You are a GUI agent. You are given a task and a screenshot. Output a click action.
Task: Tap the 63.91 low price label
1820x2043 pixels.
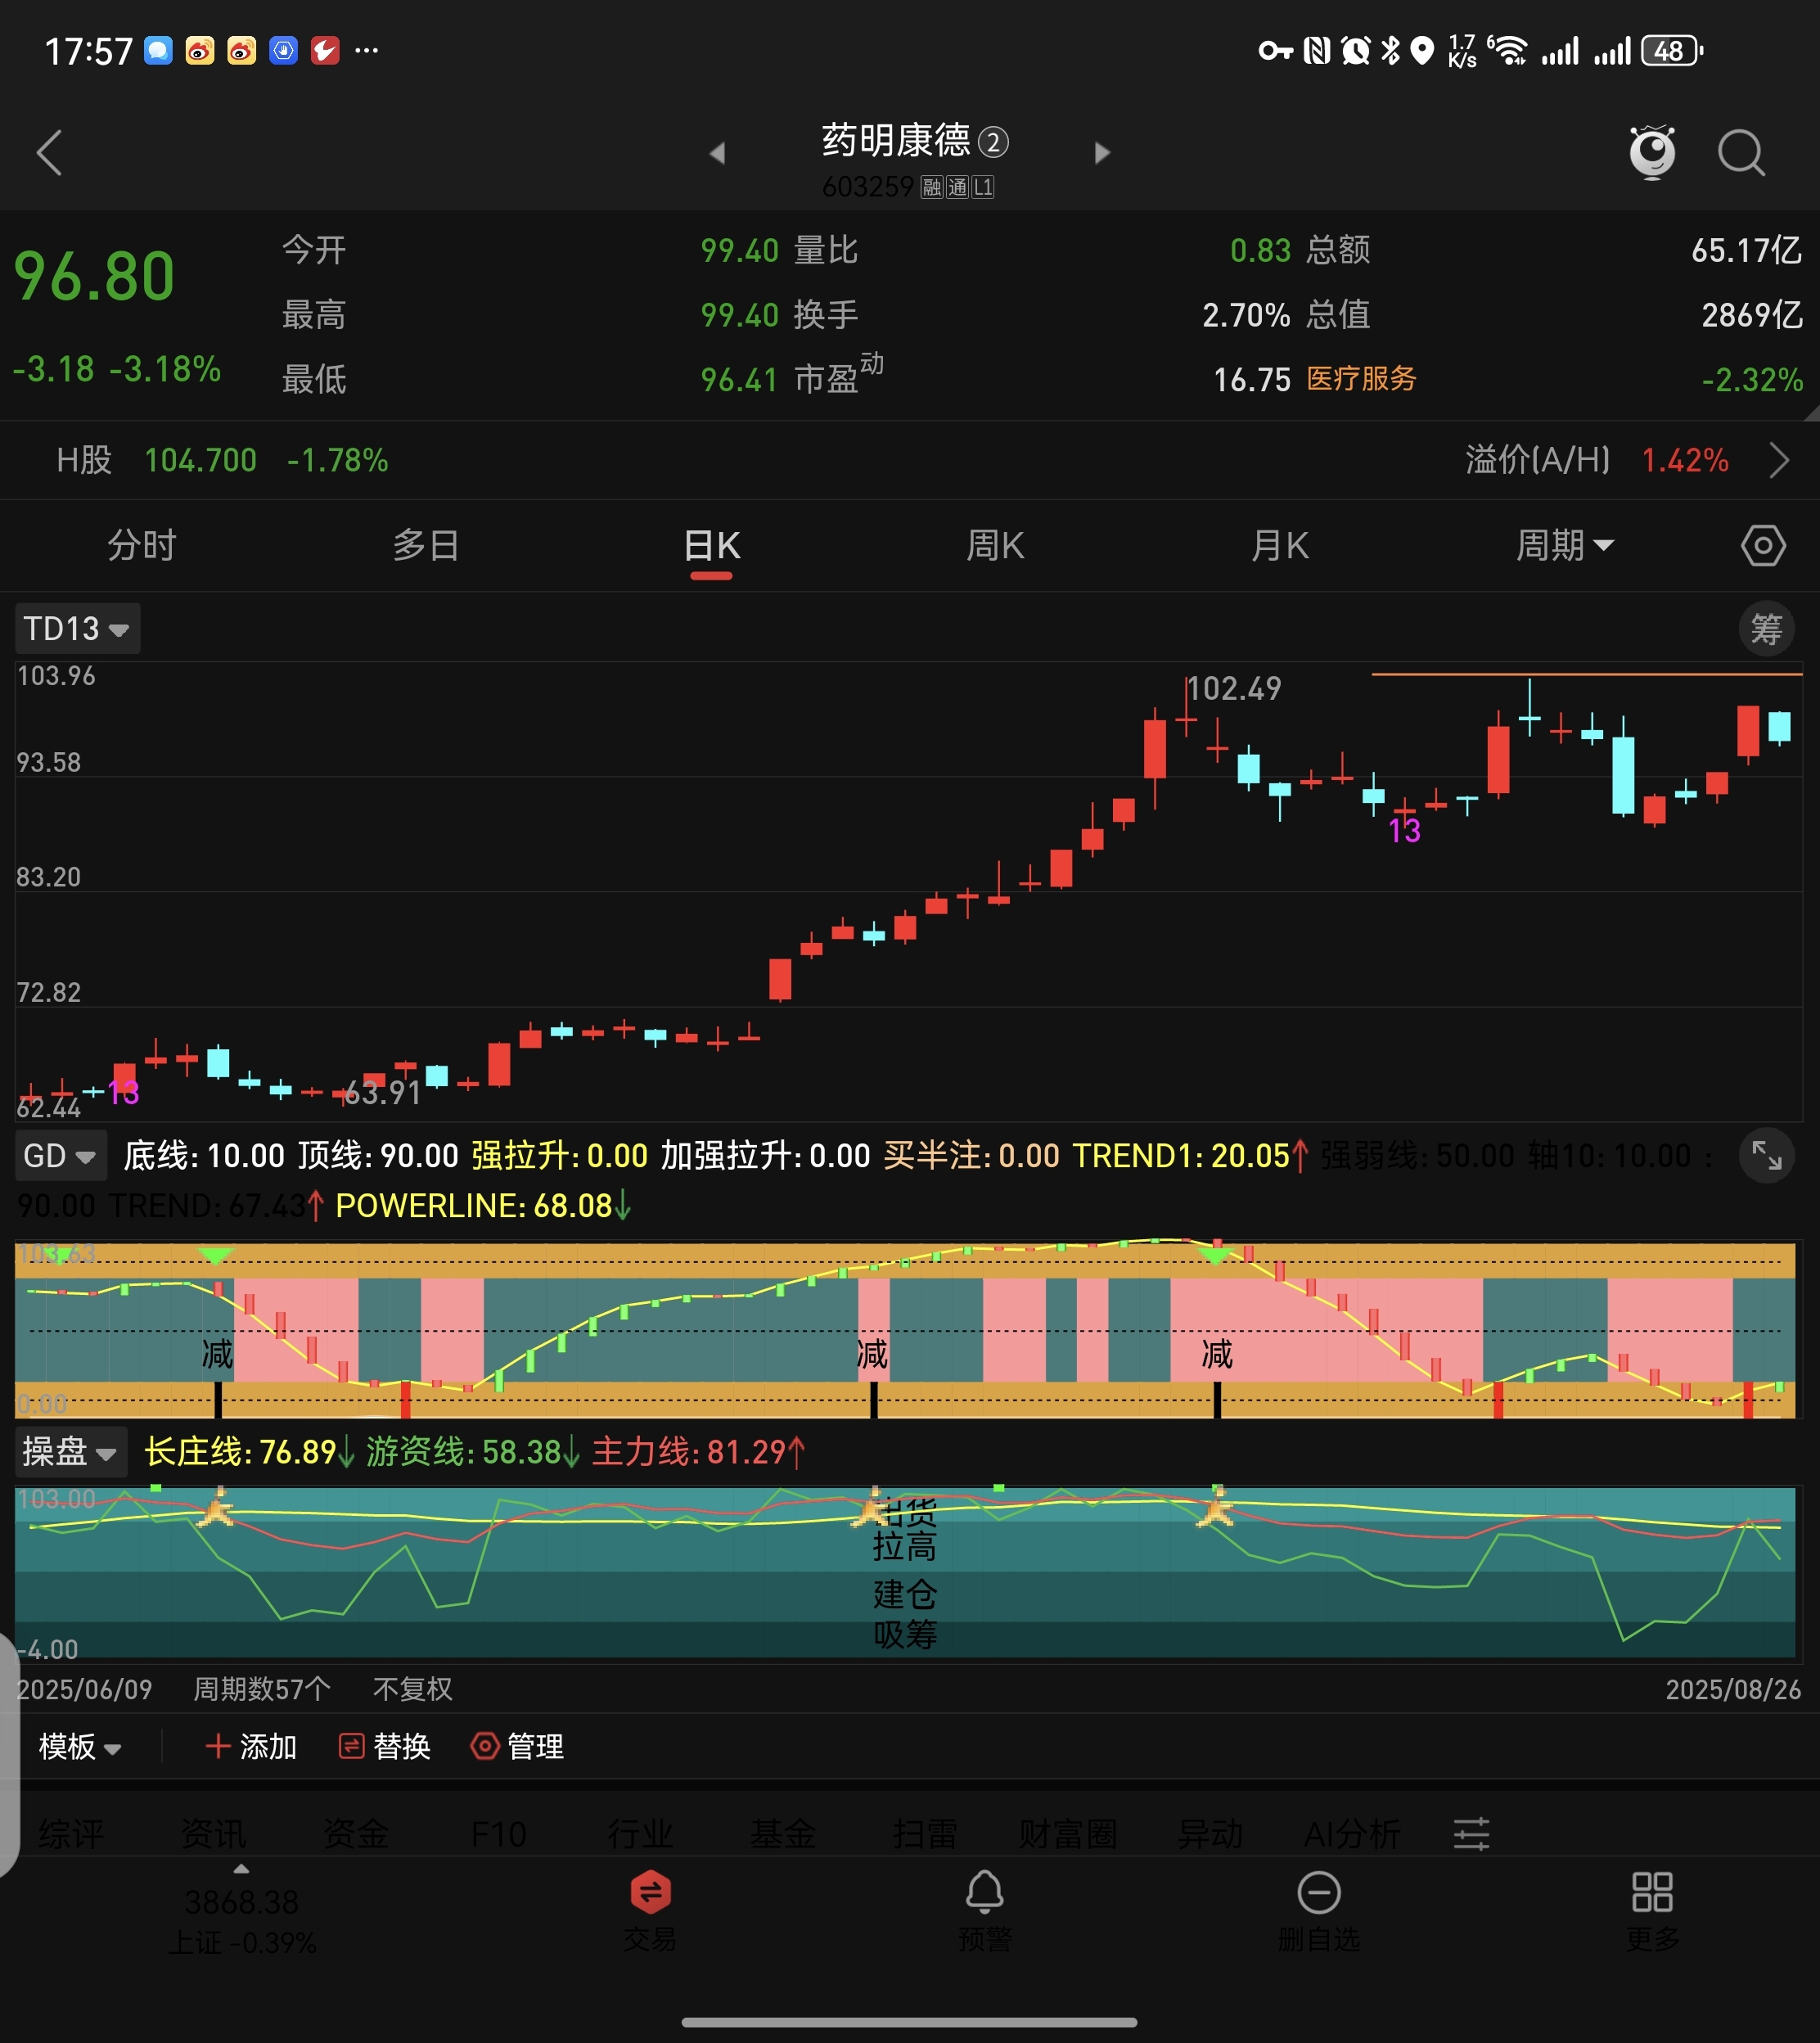tap(382, 1092)
